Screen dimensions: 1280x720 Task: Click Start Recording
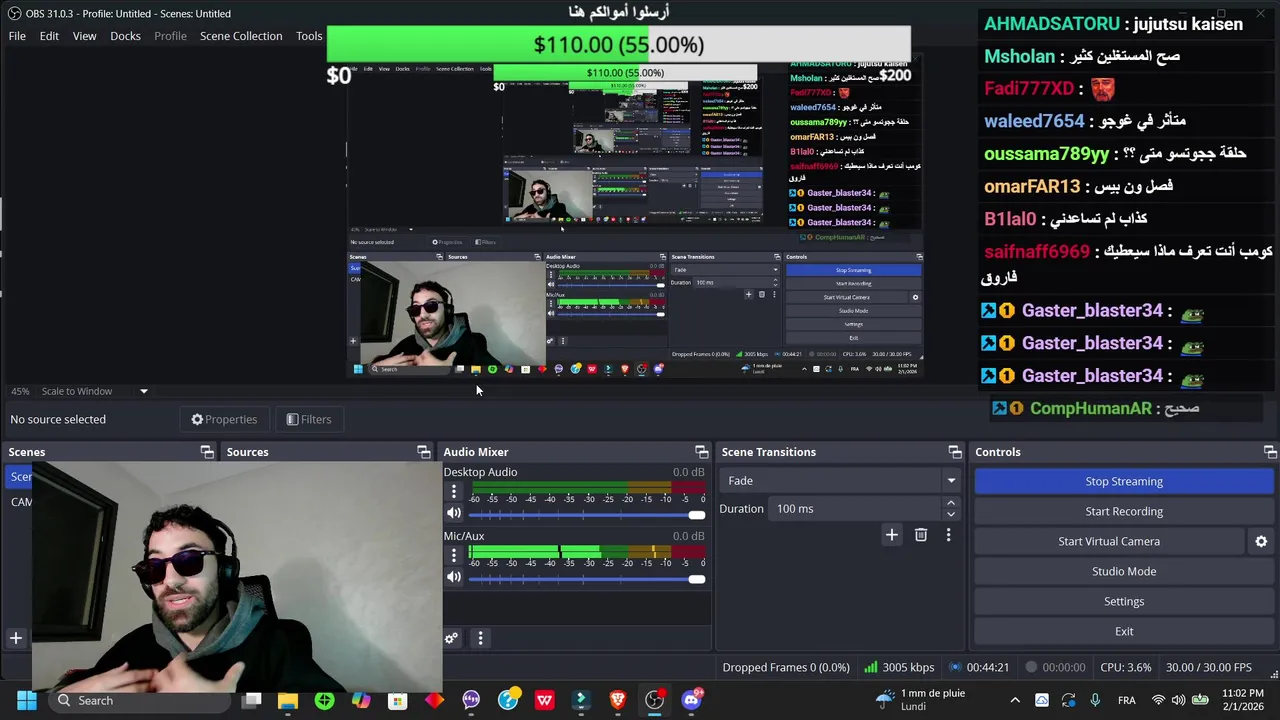pos(1124,511)
